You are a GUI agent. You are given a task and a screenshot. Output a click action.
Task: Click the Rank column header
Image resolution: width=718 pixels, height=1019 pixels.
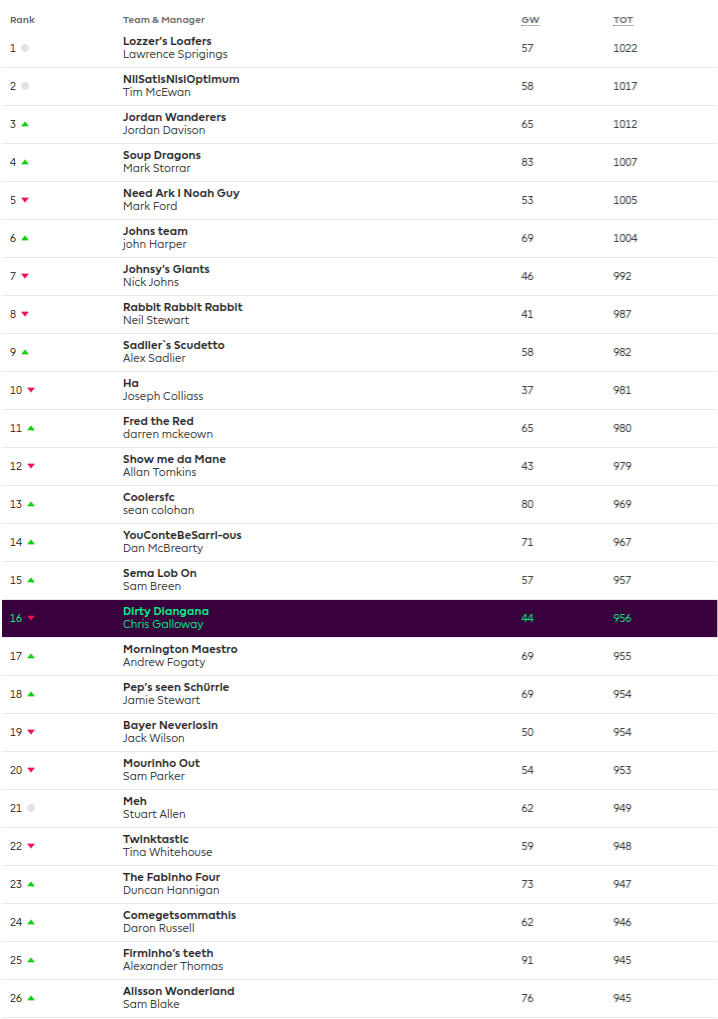(x=22, y=20)
